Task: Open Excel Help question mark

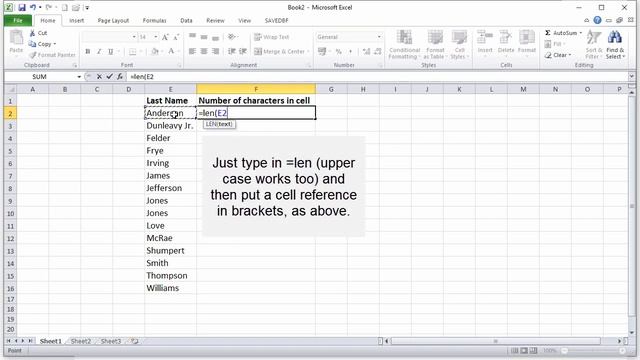Action: tap(597, 20)
